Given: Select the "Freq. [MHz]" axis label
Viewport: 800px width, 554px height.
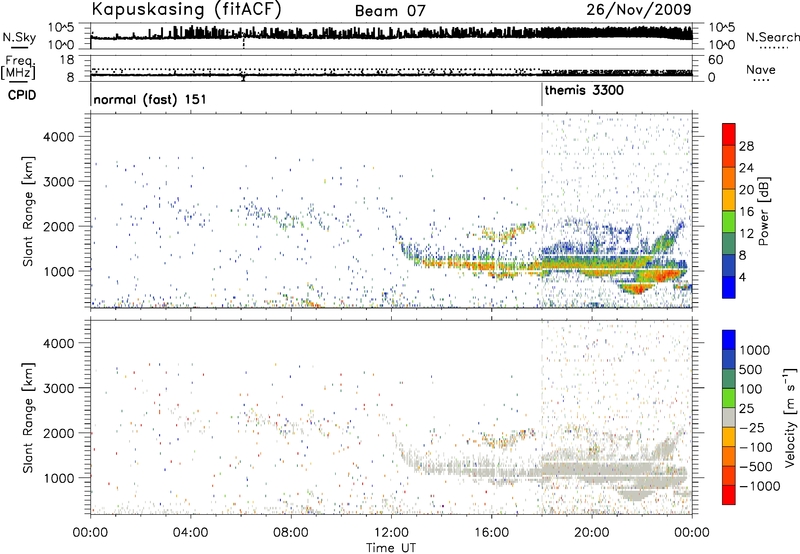Looking at the screenshot, I should click(x=18, y=68).
